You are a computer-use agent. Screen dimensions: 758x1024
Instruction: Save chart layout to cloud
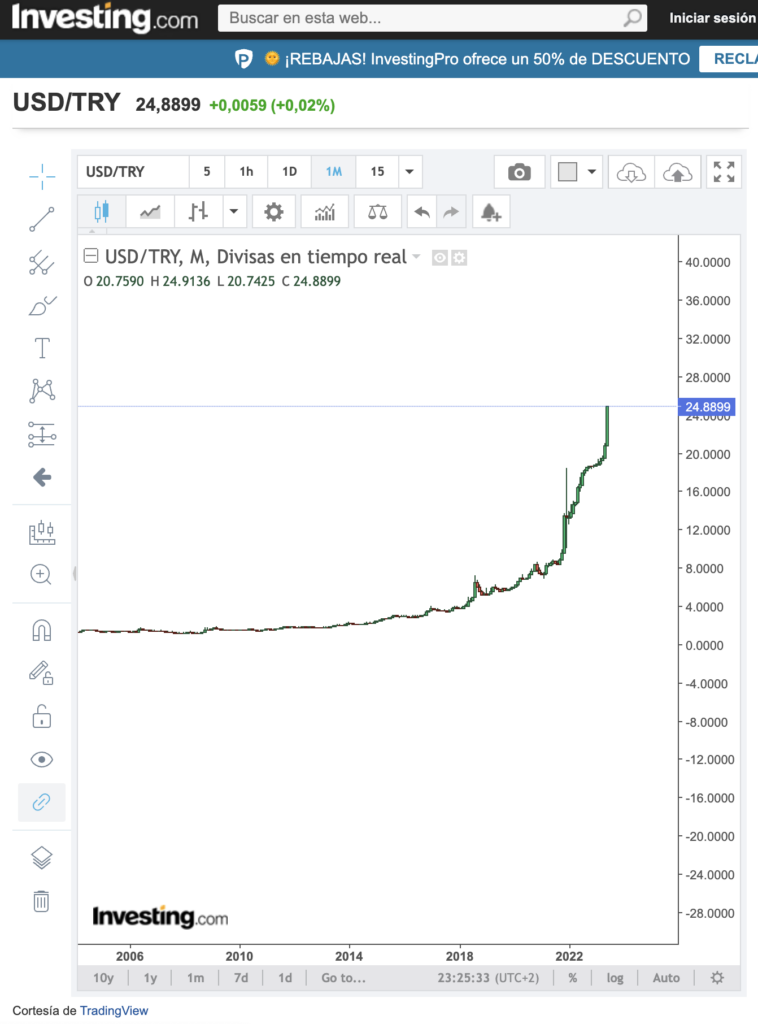[x=678, y=172]
